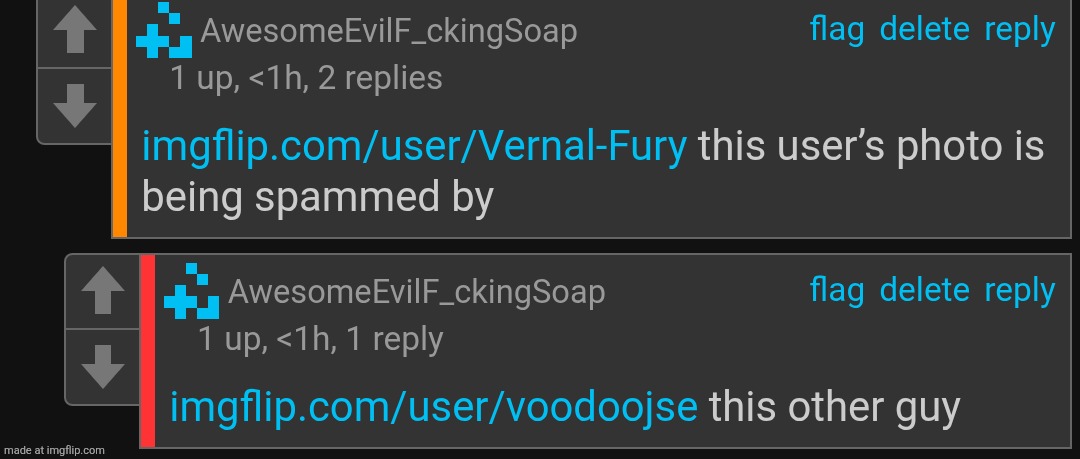Image resolution: width=1080 pixels, height=459 pixels.
Task: Open the imgflip.com/user/voodoojse link
Action: click(433, 407)
